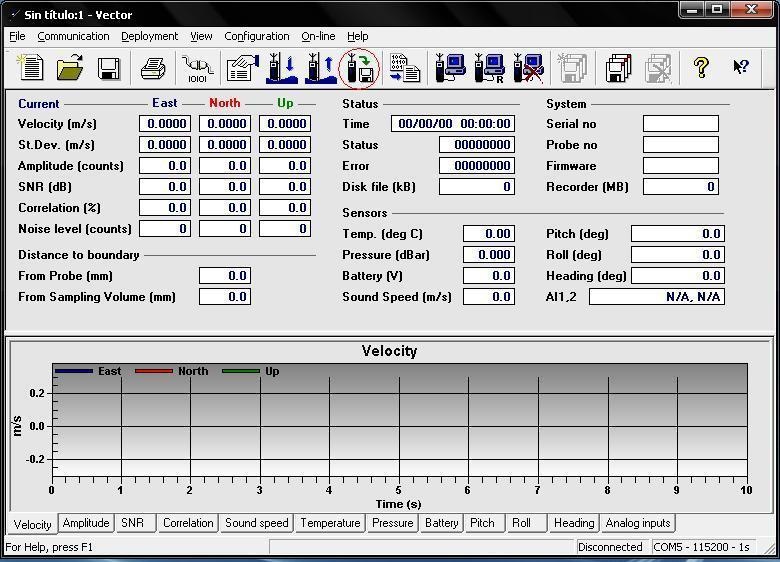The width and height of the screenshot is (780, 562).
Task: Click the greyed new disk file icon
Action: (572, 68)
